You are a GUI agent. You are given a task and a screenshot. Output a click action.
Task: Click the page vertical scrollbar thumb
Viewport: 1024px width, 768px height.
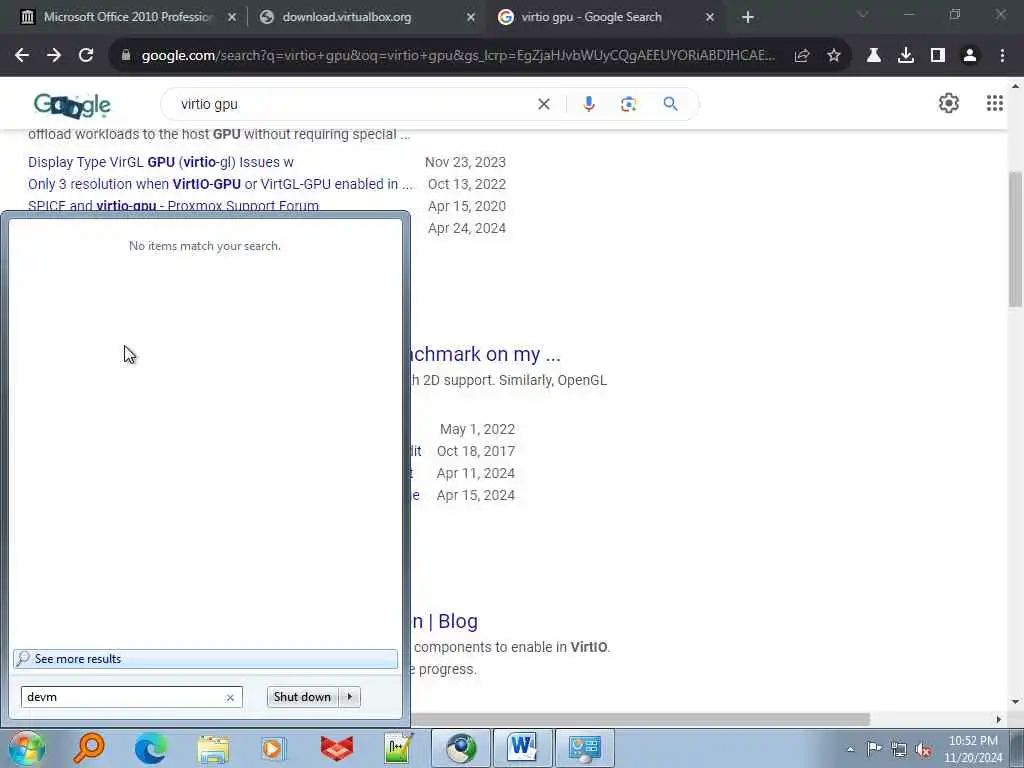point(1015,239)
